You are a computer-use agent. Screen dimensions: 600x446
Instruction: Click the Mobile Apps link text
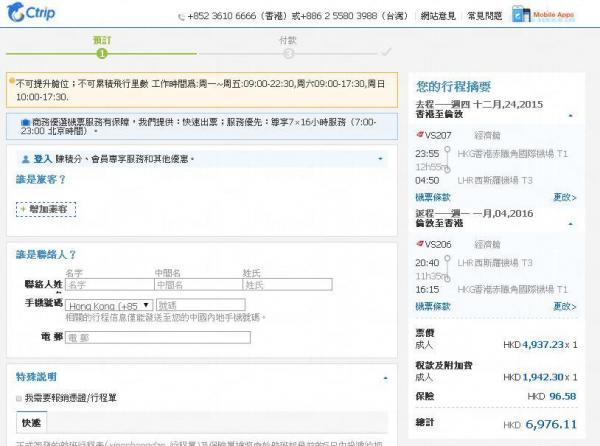554,15
